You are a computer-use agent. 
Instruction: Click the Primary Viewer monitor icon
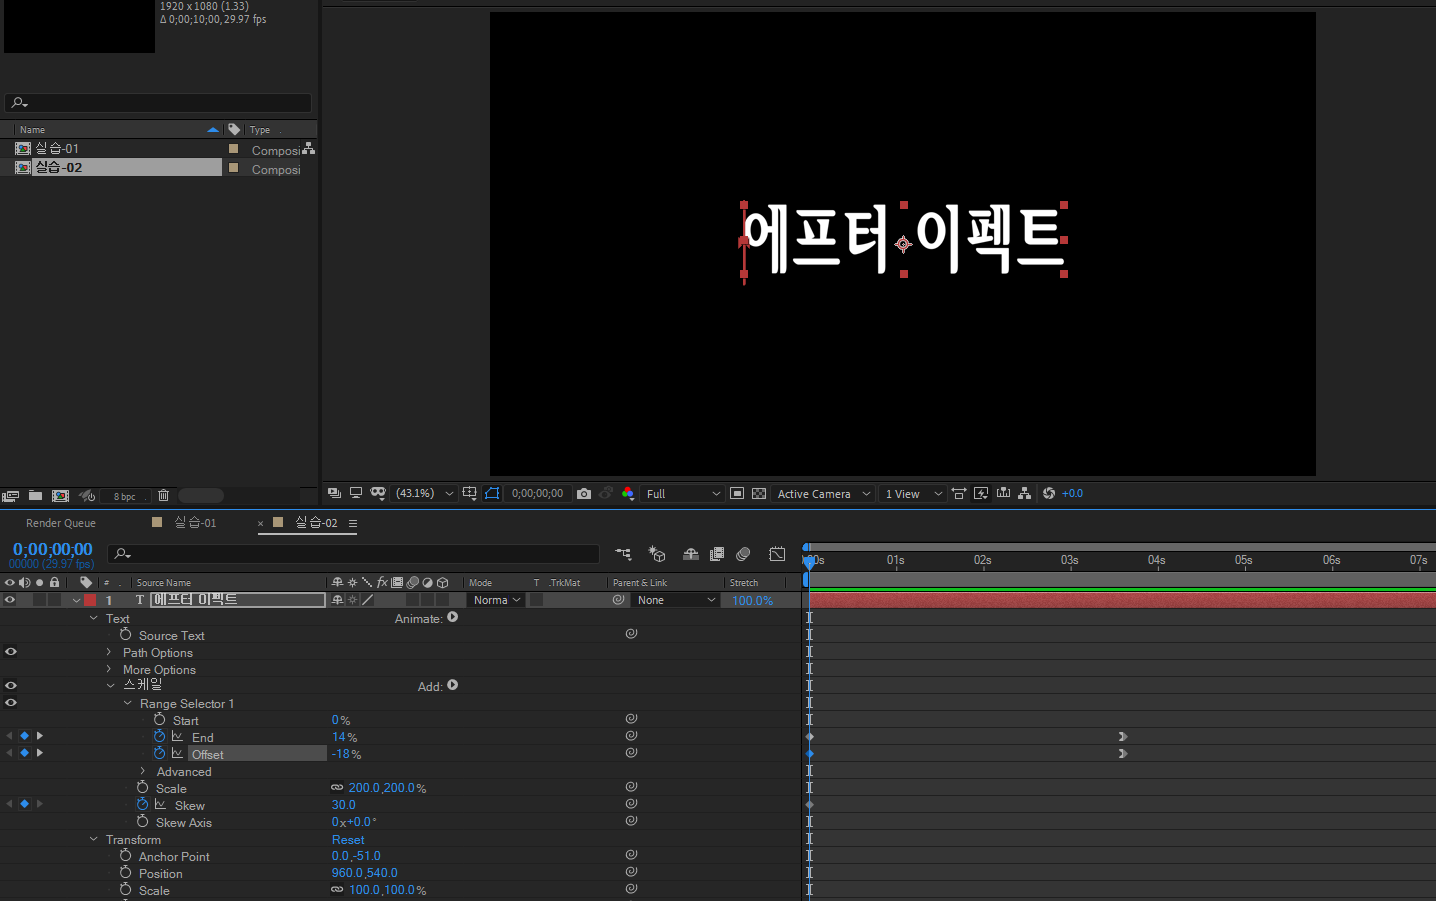pos(355,494)
